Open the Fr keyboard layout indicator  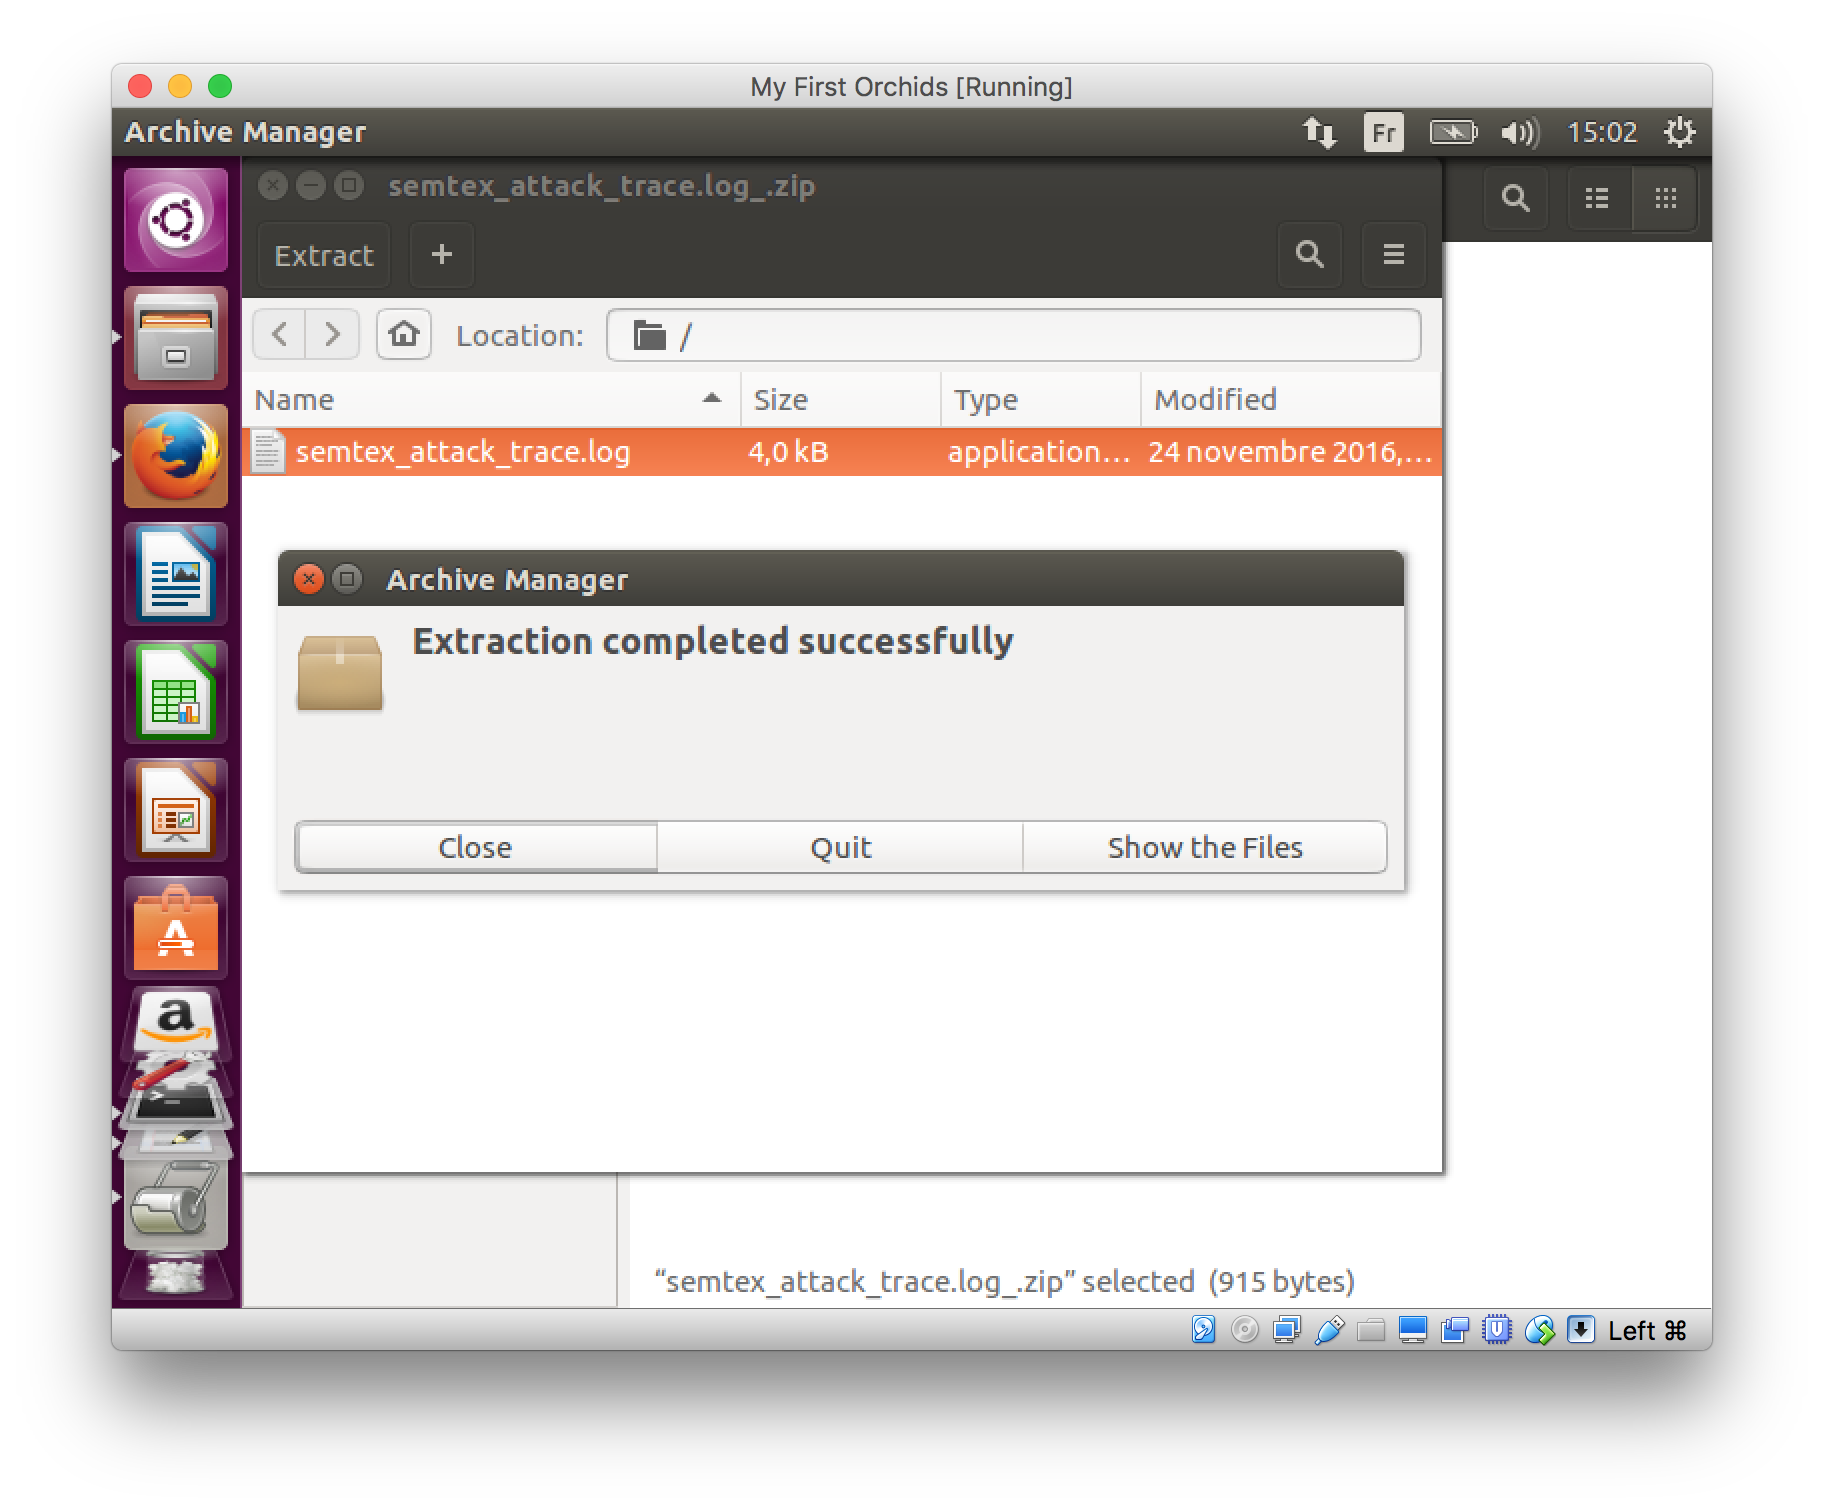1383,132
